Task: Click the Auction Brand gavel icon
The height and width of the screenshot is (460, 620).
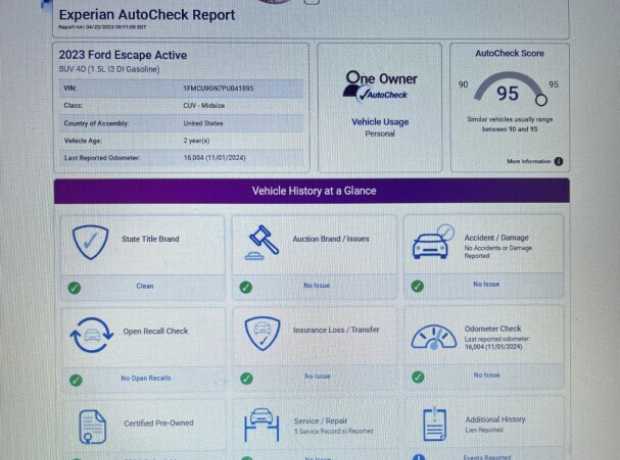Action: (262, 242)
